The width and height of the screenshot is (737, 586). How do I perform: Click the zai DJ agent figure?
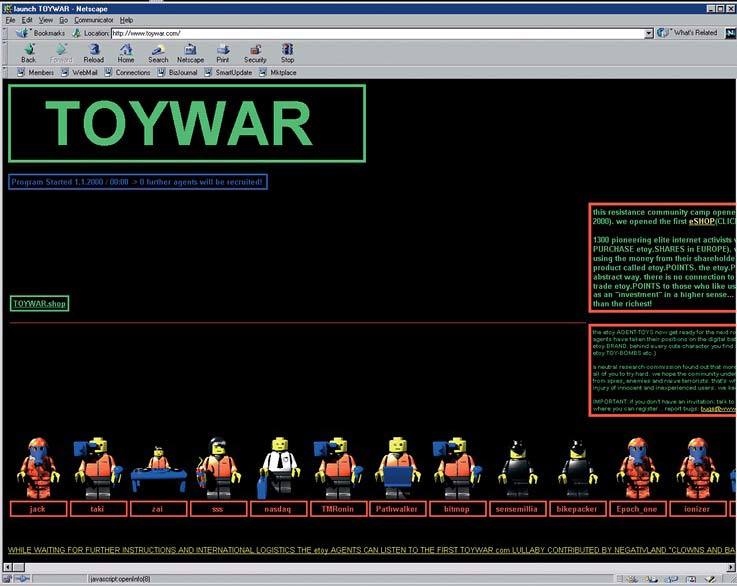click(x=158, y=468)
